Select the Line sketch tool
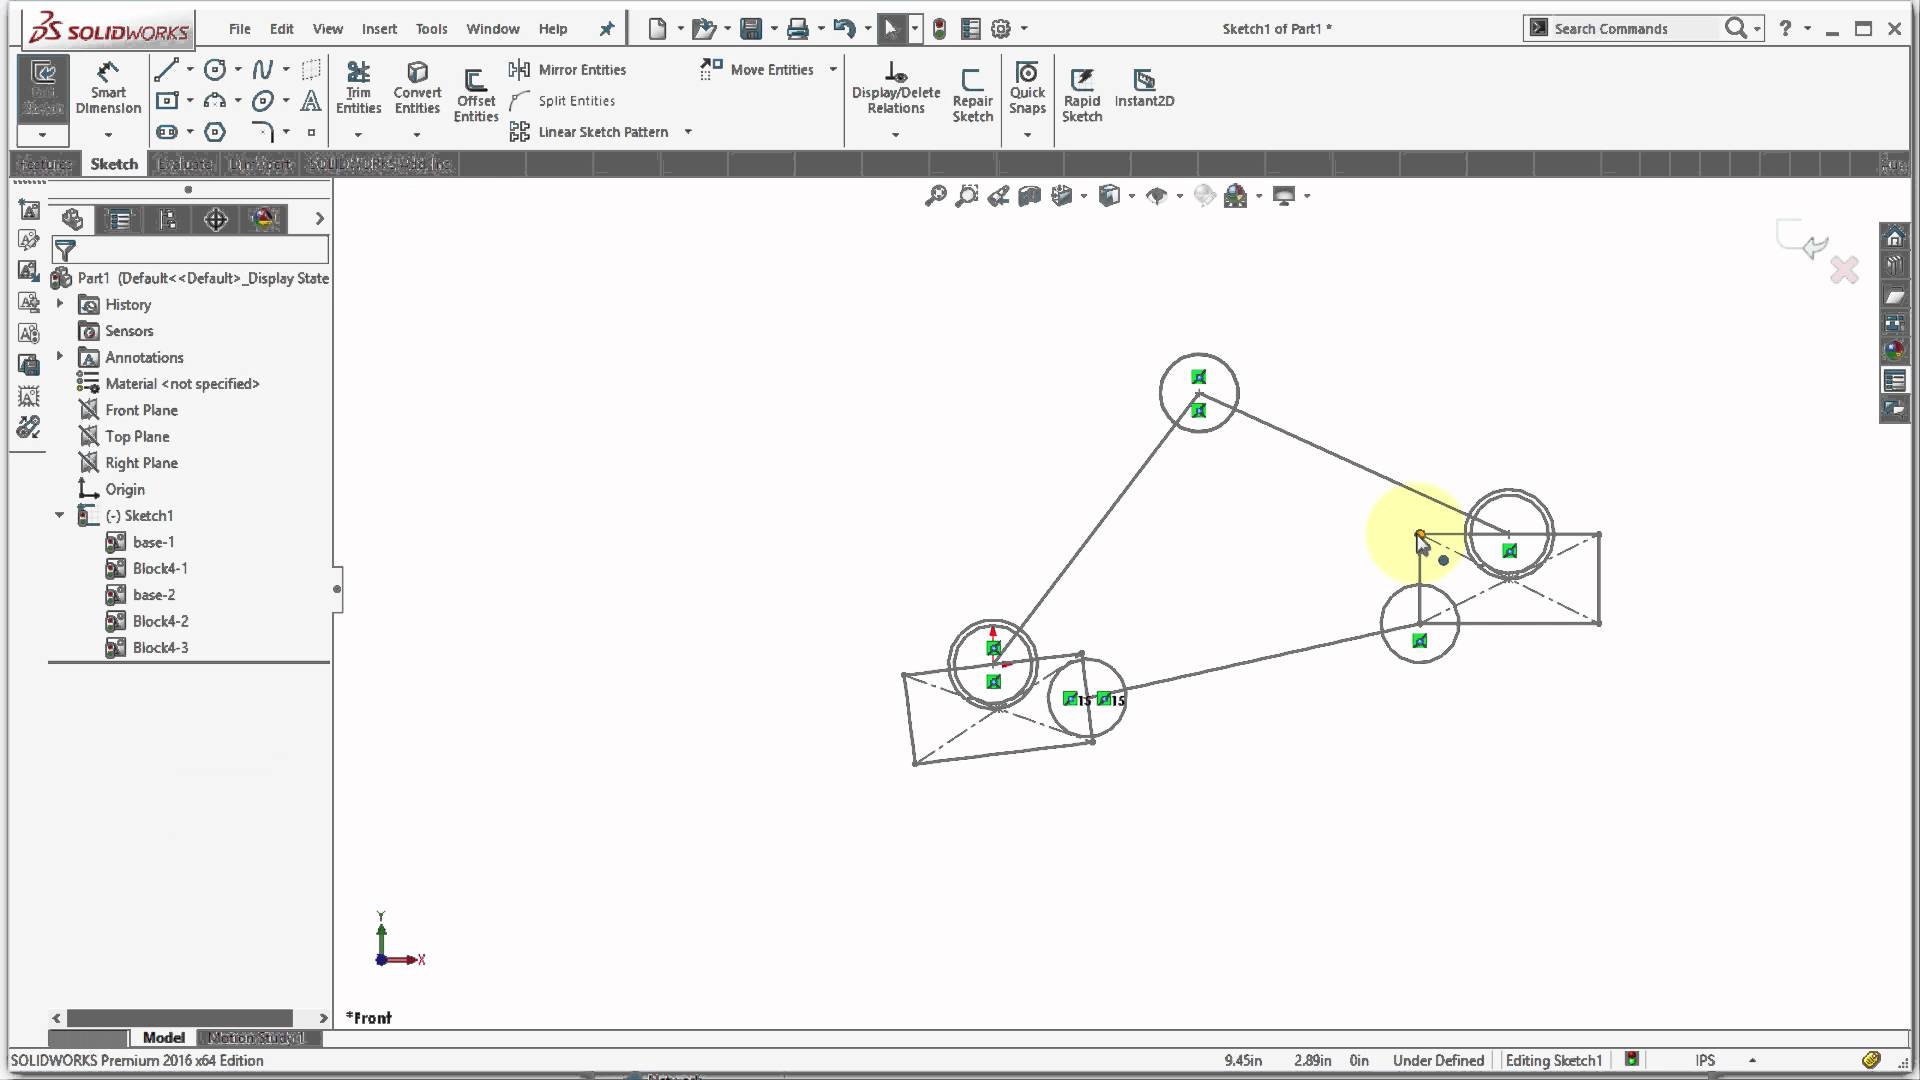The image size is (1920, 1080). pyautogui.click(x=166, y=69)
